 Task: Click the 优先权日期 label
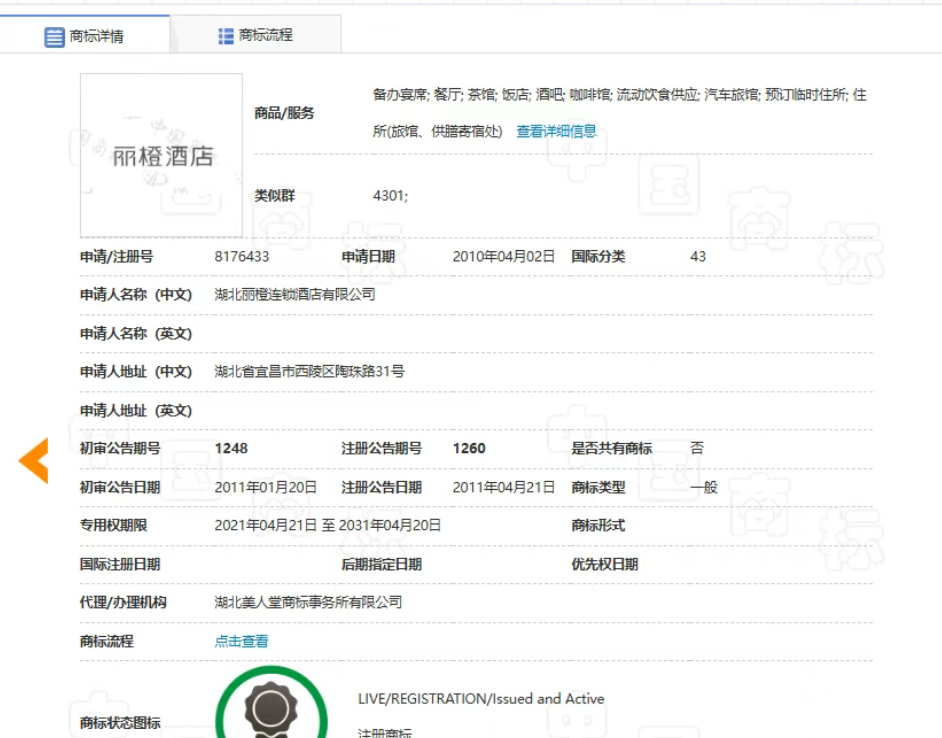(605, 564)
